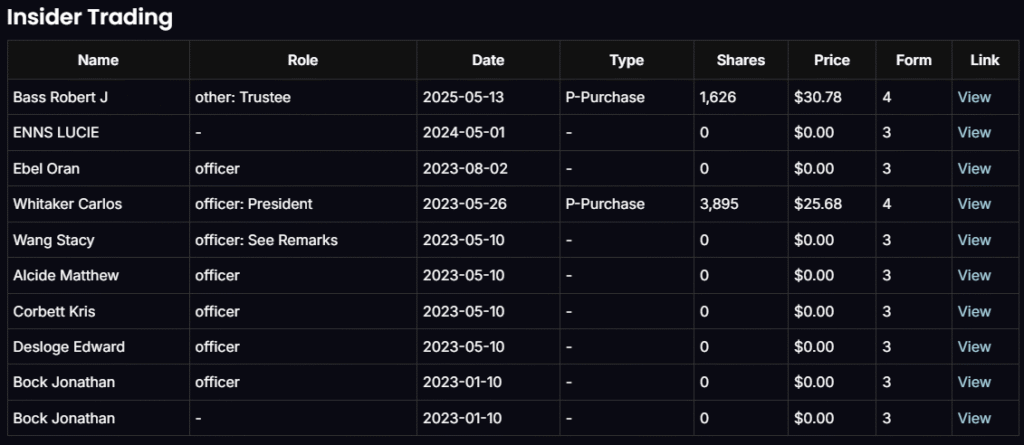Open the View link for Bass Robert J
This screenshot has width=1024, height=445.
[974, 97]
